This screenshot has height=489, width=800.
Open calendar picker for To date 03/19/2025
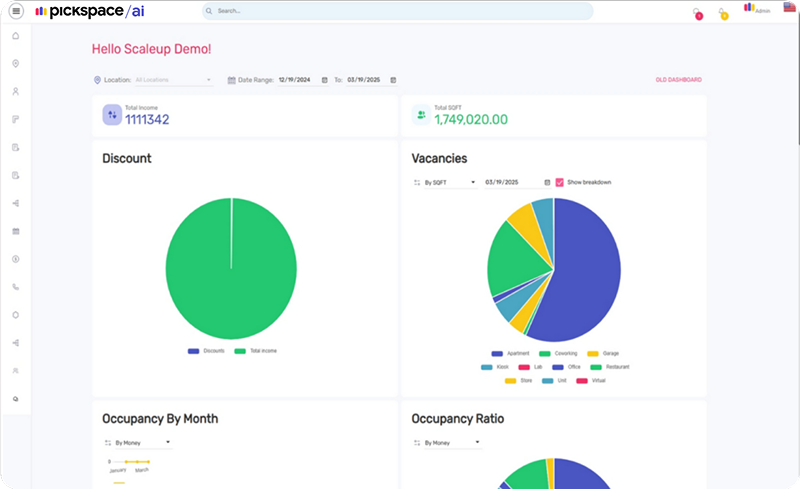click(x=393, y=80)
